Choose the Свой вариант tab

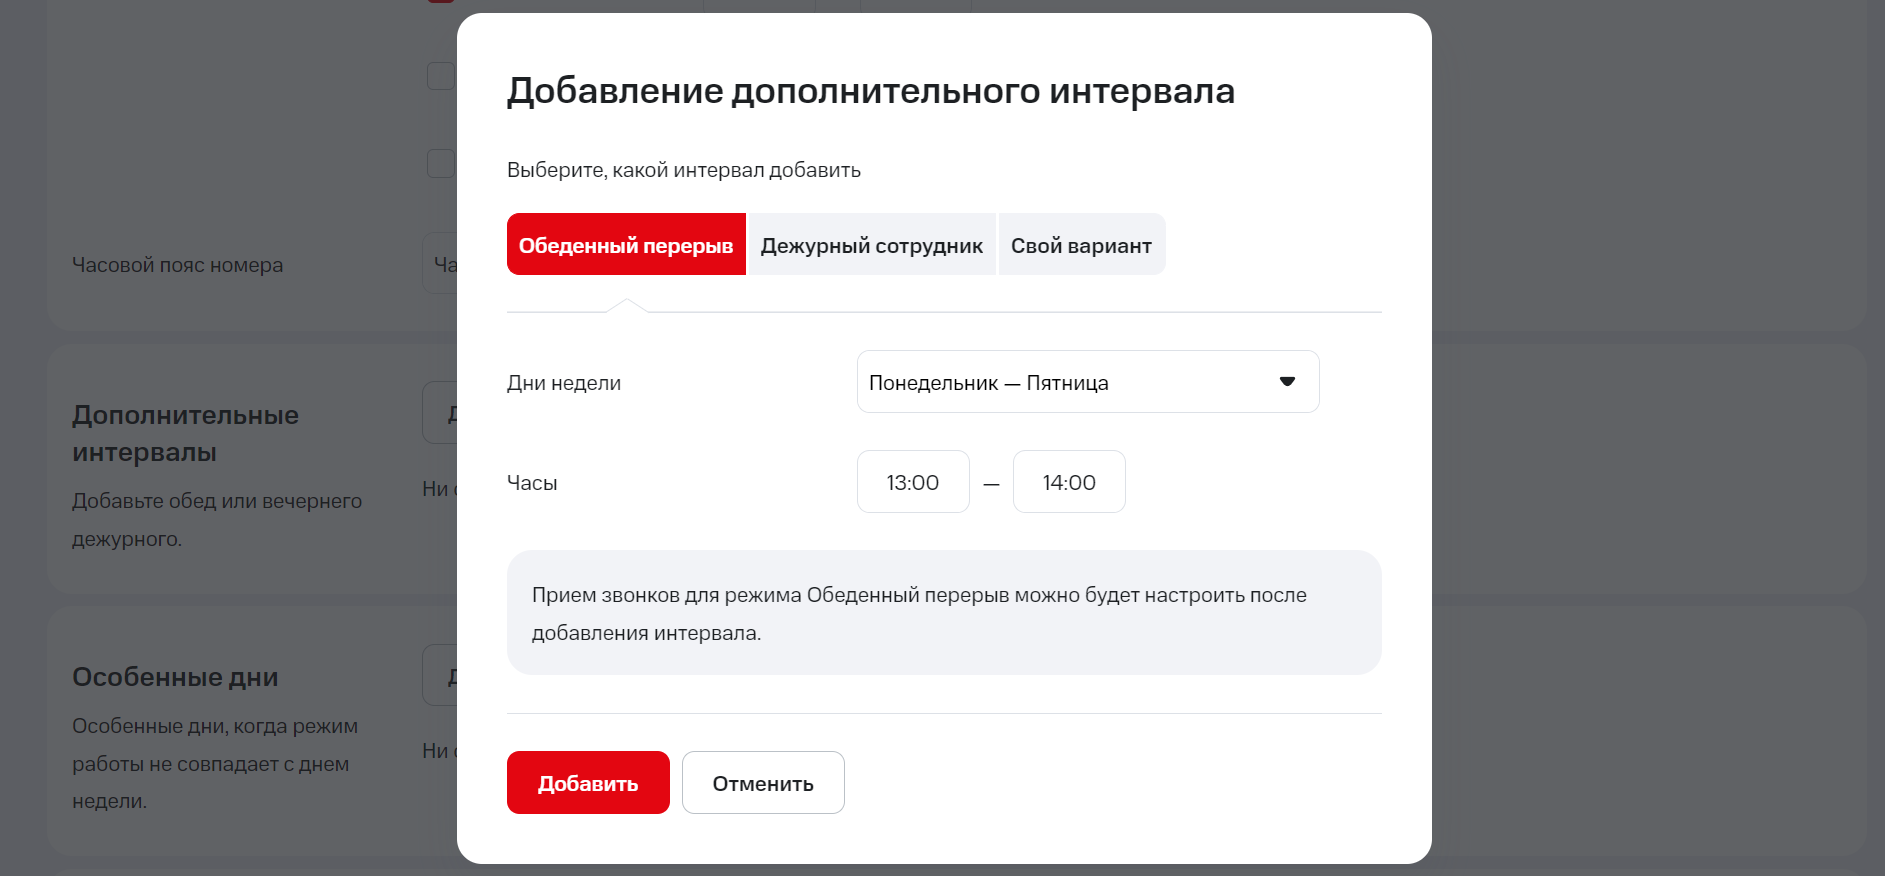(1081, 245)
